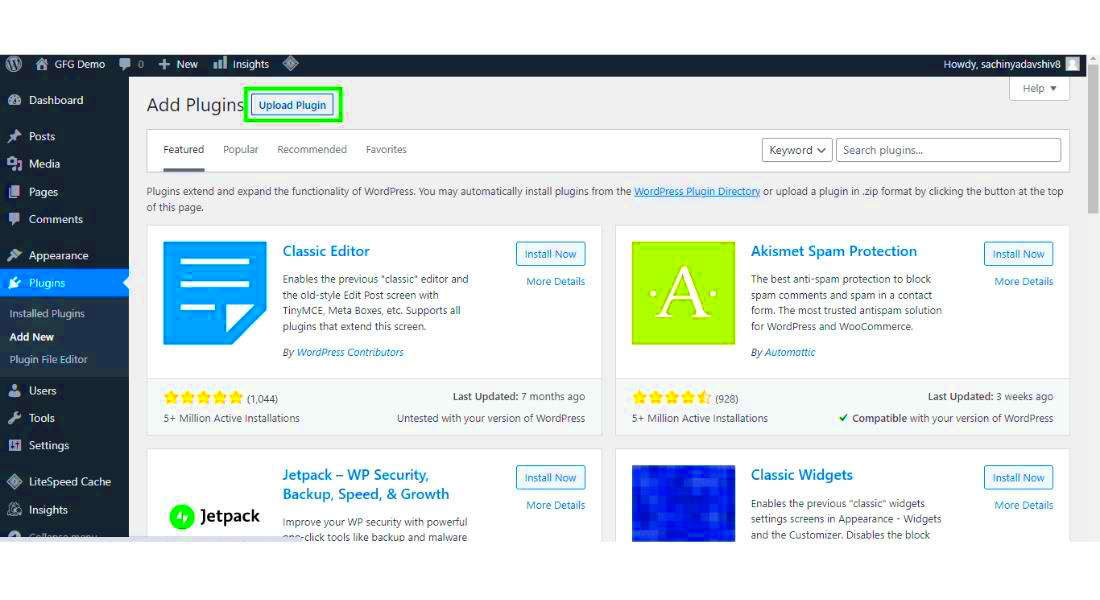This screenshot has width=1100, height=600.
Task: Open More Details for Classic Editor
Action: [x=556, y=281]
